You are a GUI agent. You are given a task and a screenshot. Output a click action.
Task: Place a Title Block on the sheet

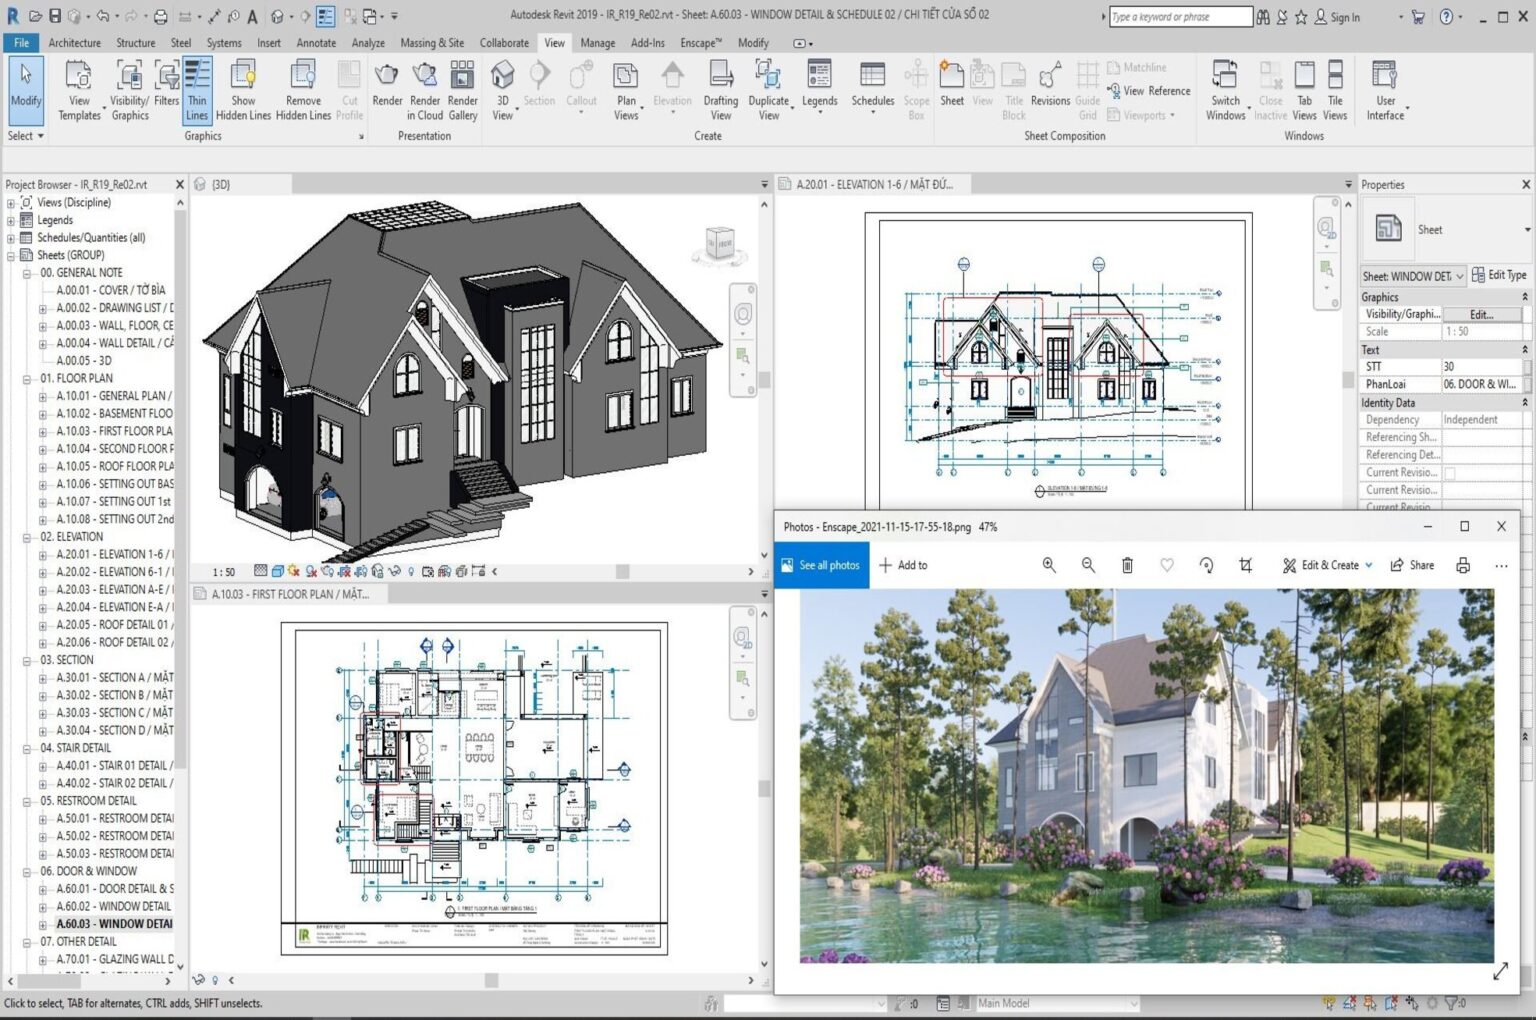[x=1013, y=88]
